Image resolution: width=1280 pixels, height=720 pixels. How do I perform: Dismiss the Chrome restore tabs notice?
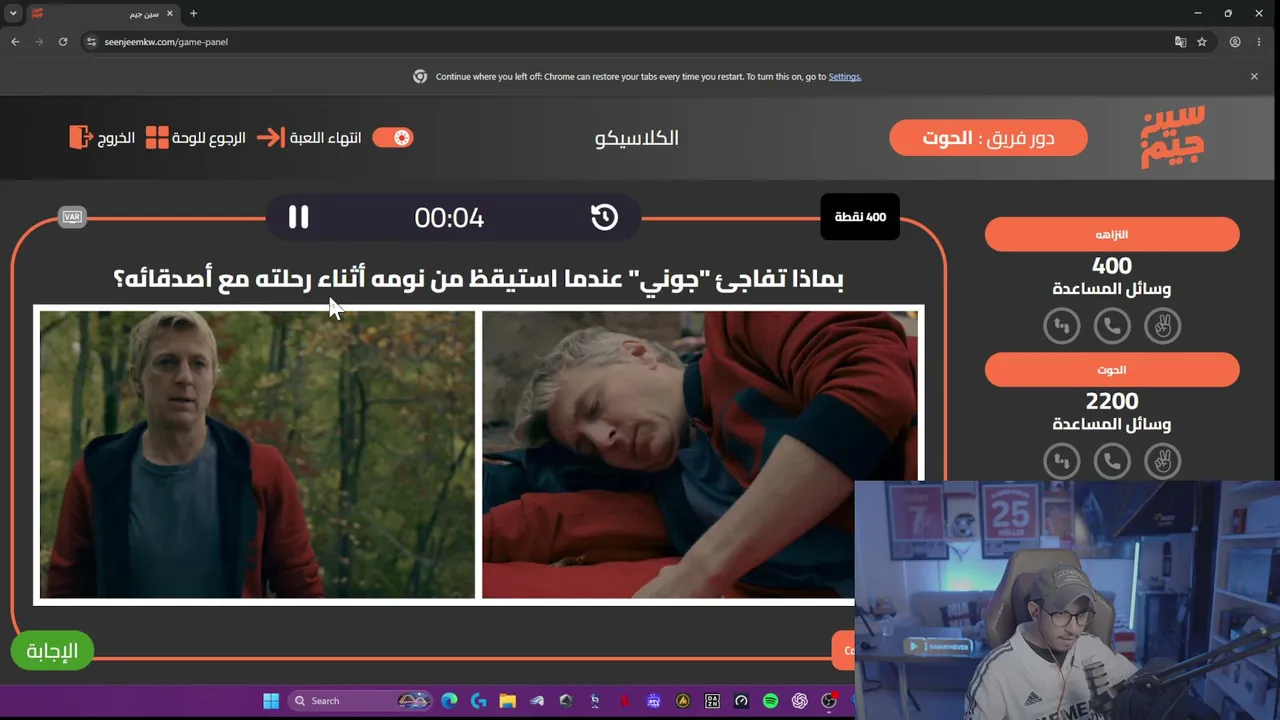(1254, 76)
